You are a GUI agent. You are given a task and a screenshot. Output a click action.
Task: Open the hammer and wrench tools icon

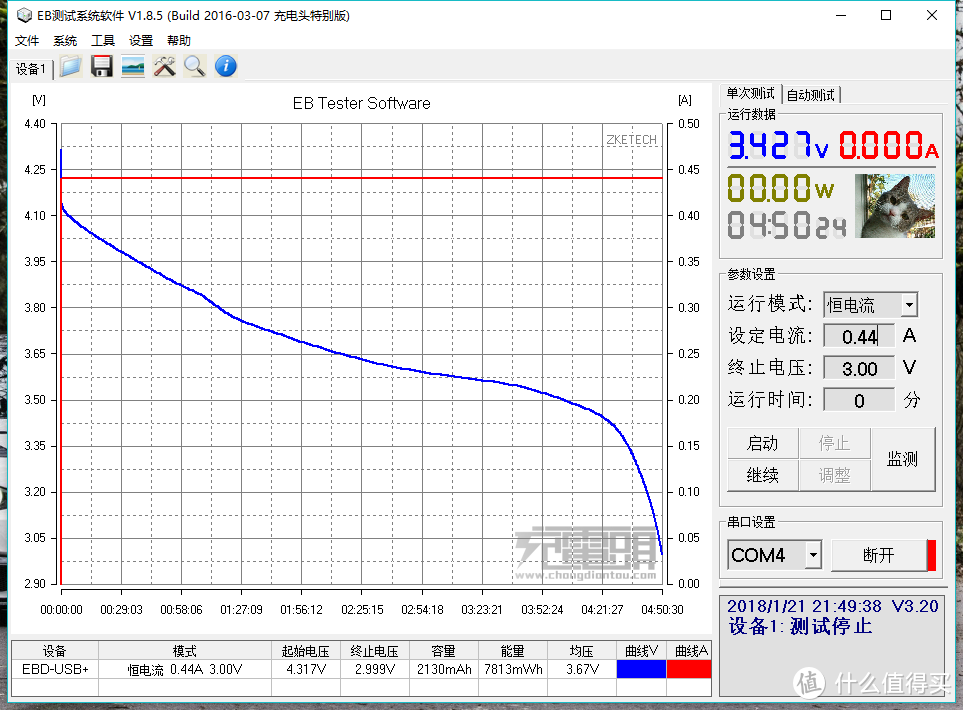[164, 67]
